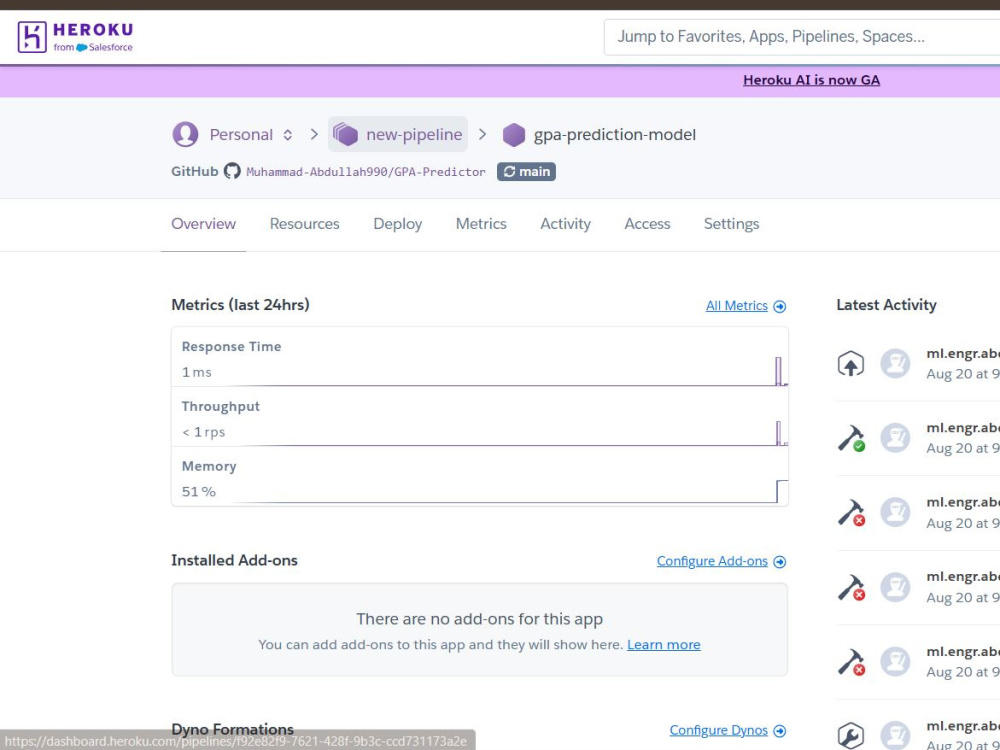Click the GitHub octocat icon
1000x750 pixels.
pyautogui.click(x=232, y=171)
